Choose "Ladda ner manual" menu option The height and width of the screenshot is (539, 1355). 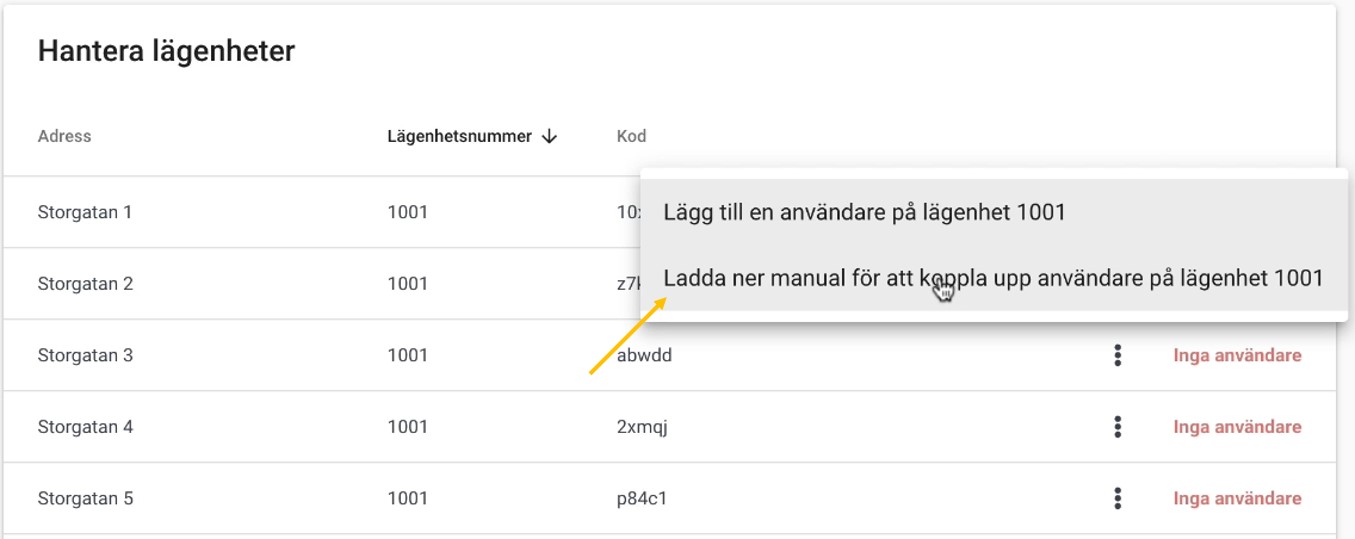pyautogui.click(x=993, y=278)
